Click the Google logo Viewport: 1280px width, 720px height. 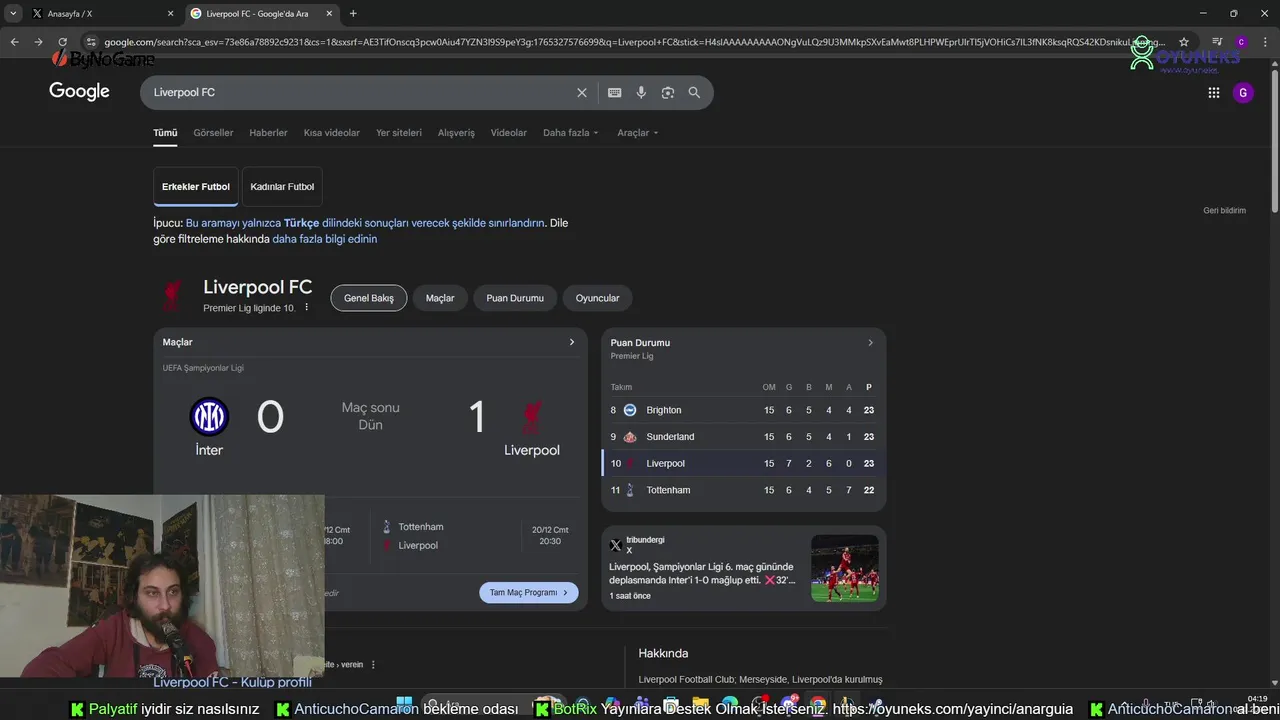[79, 92]
